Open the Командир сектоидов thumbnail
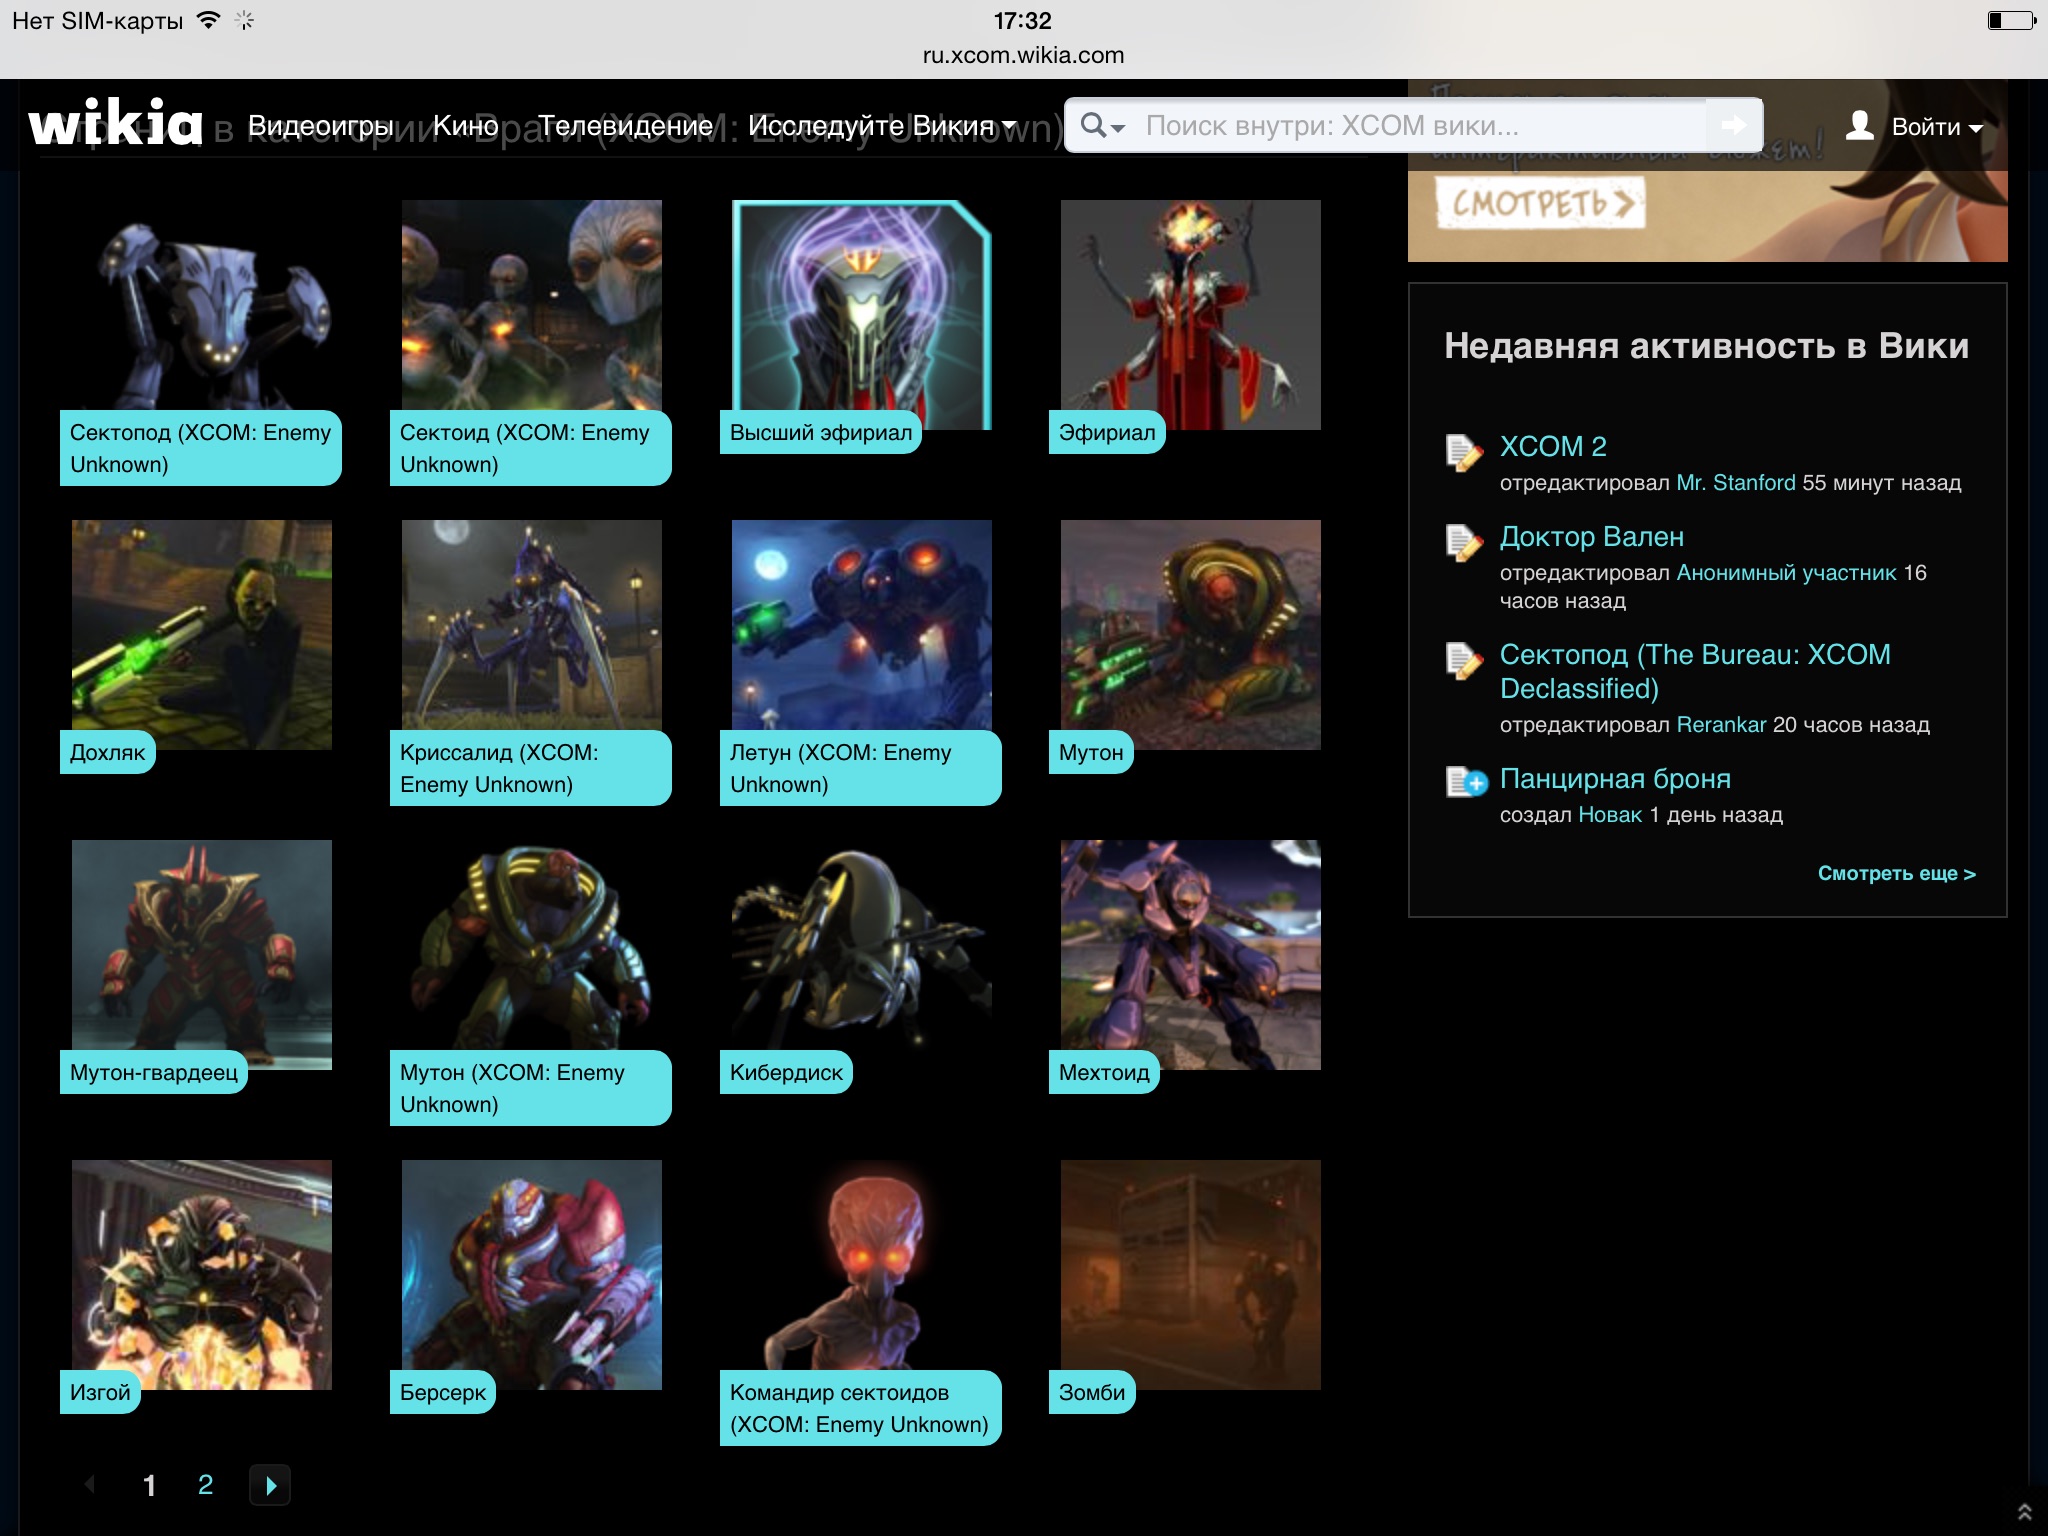Image resolution: width=2048 pixels, height=1536 pixels. pyautogui.click(x=861, y=1265)
